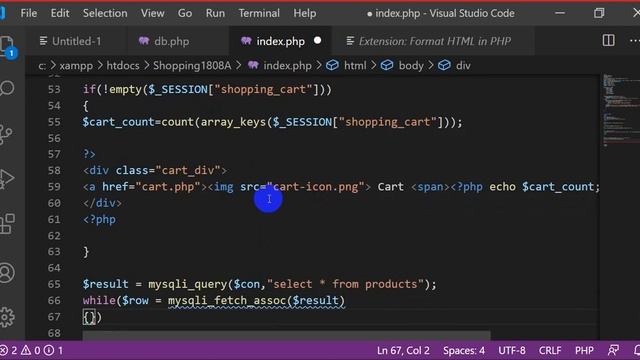Viewport: 640px width, 360px height.
Task: Switch to the Untitled-1 tab
Action: tap(76, 41)
